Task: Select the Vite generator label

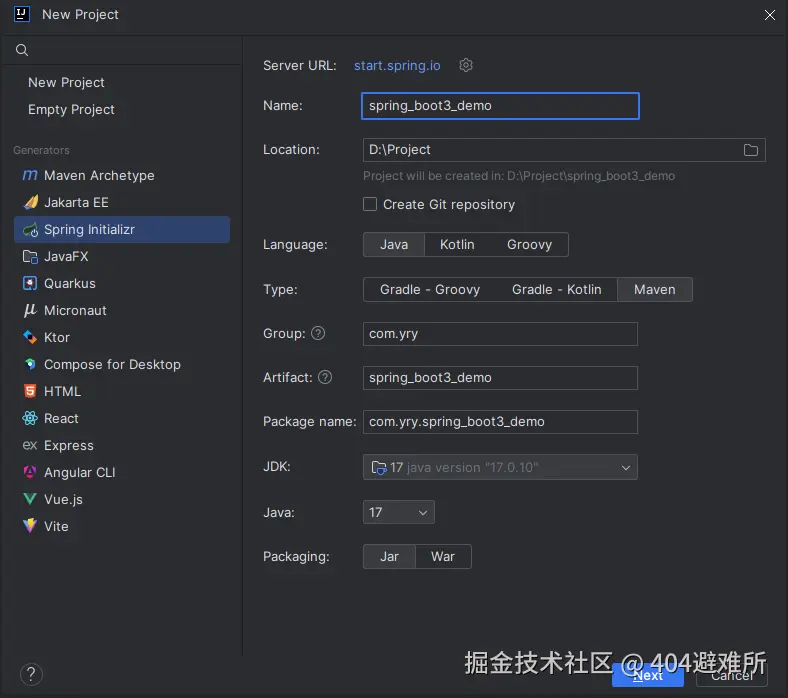Action: pos(56,527)
